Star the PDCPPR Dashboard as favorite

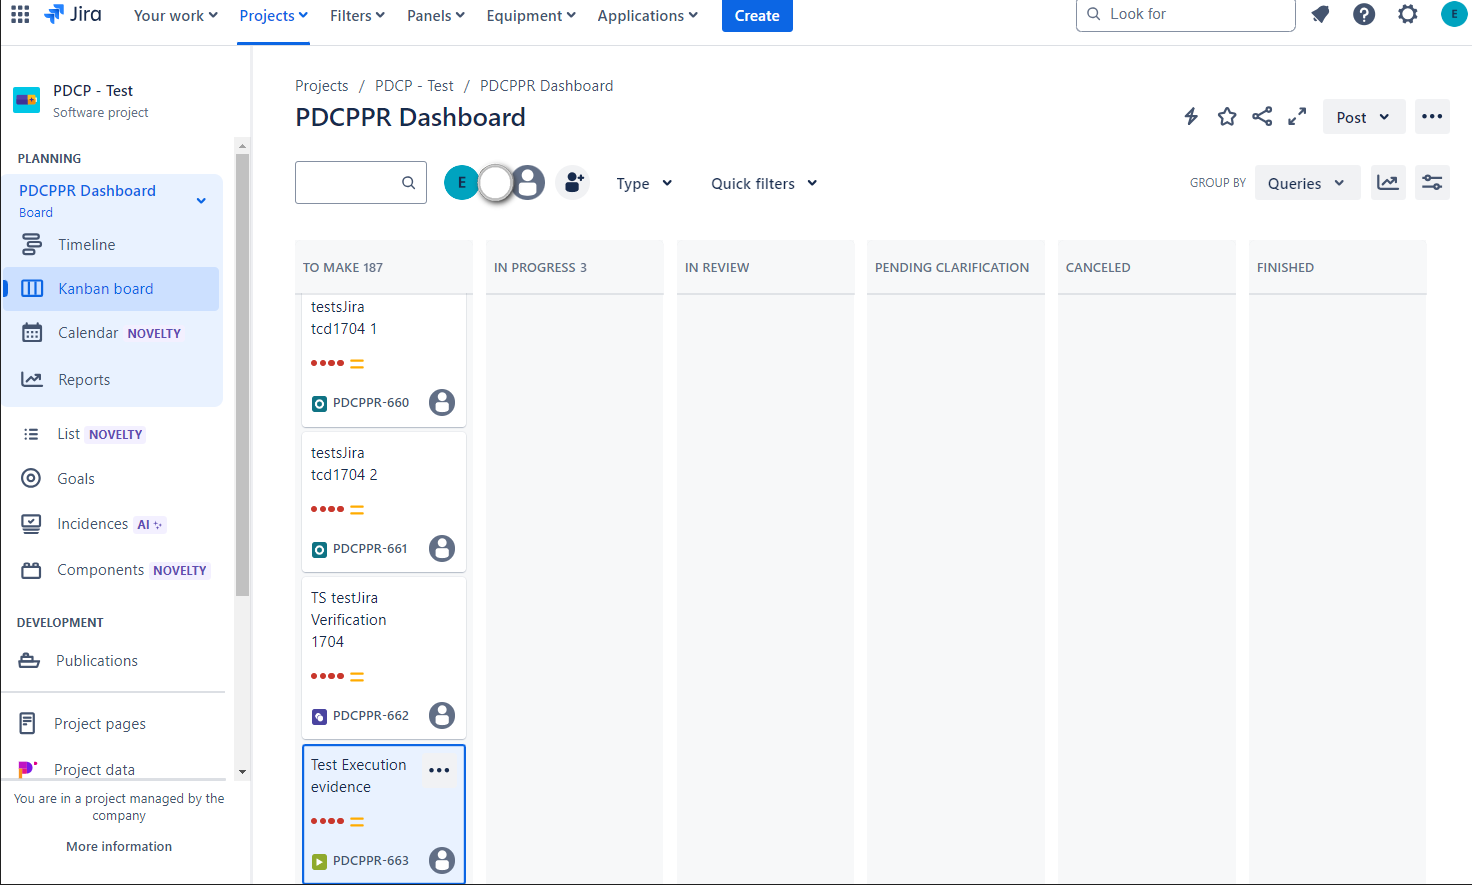pos(1227,116)
